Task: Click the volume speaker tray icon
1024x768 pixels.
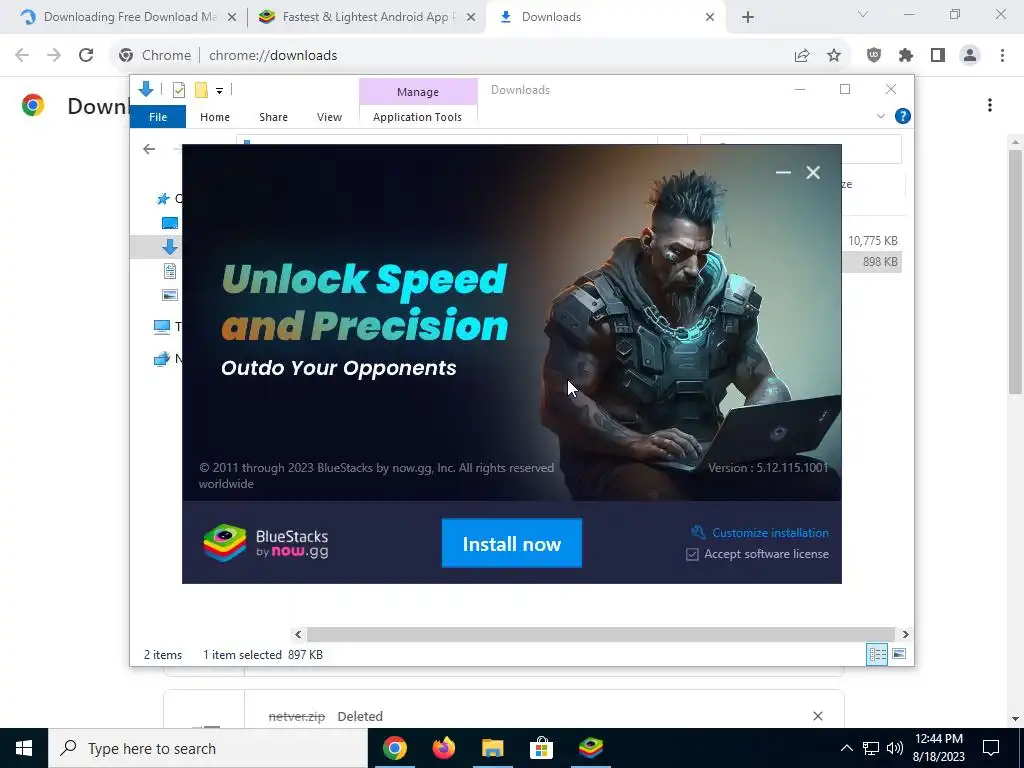Action: tap(895, 748)
